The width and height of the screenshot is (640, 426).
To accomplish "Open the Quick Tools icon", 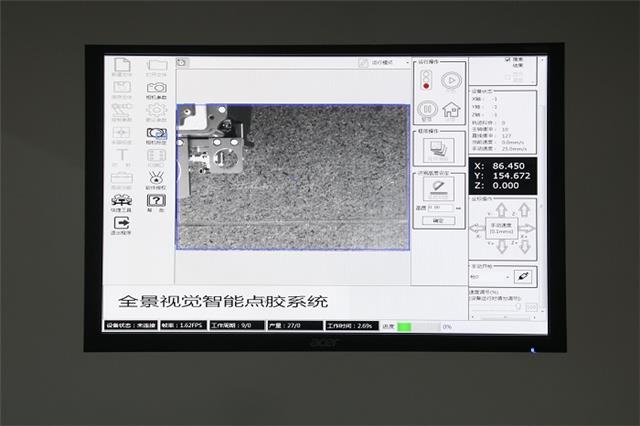I will click(121, 200).
